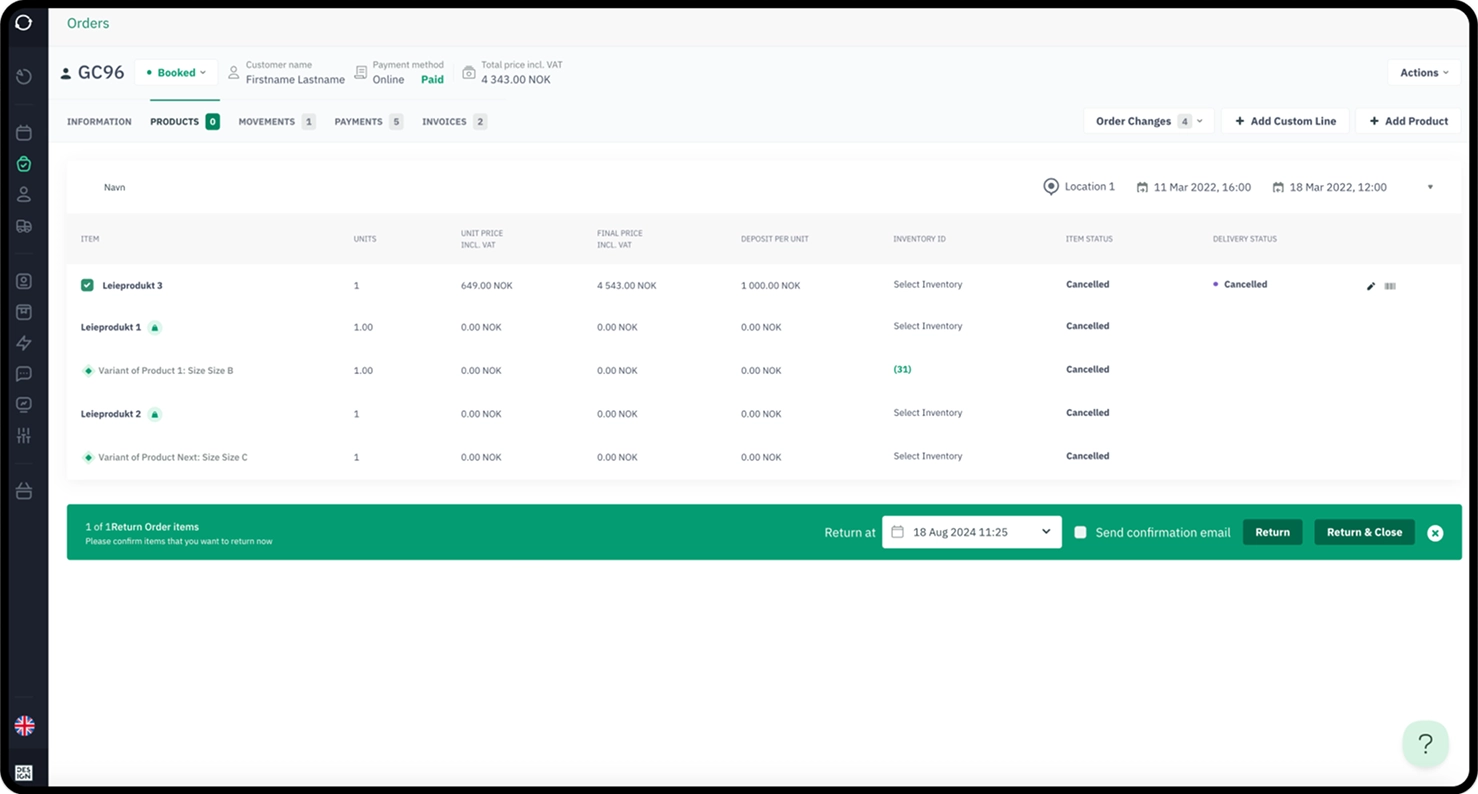The width and height of the screenshot is (1478, 794).
Task: Open the customers person icon in sidebar
Action: pyautogui.click(x=24, y=195)
